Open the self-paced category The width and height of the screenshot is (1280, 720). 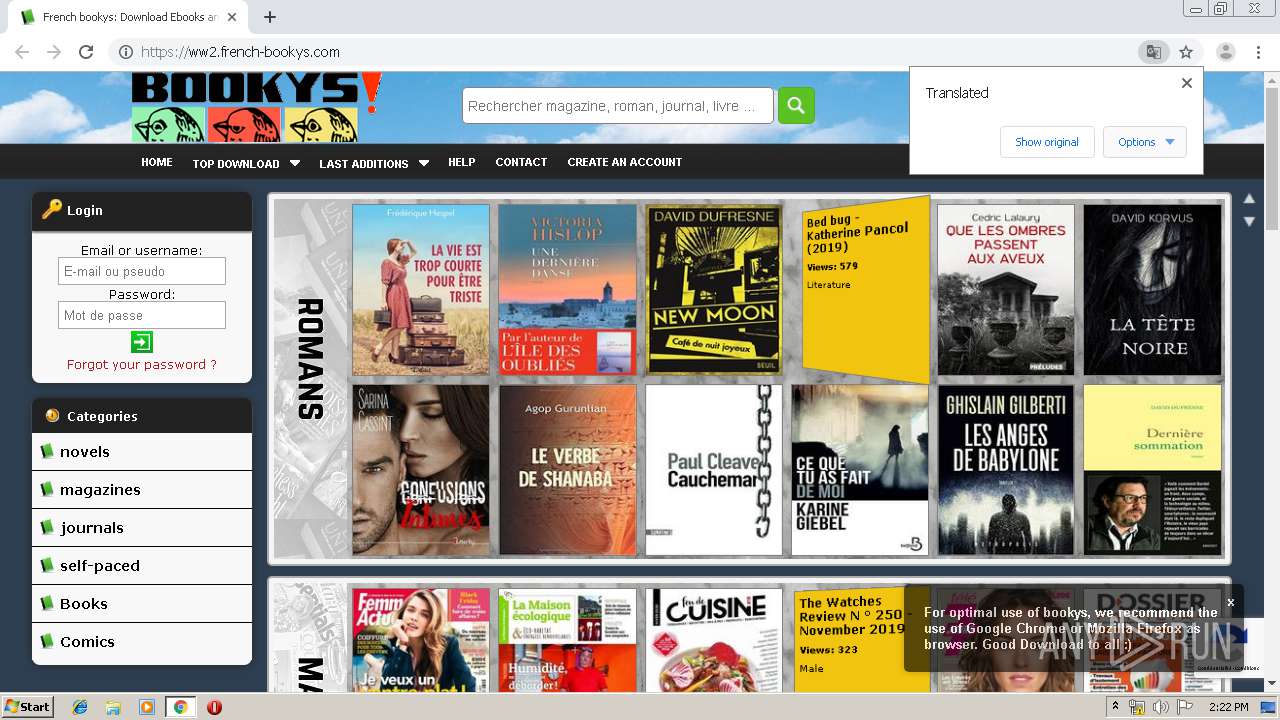pyautogui.click(x=142, y=566)
